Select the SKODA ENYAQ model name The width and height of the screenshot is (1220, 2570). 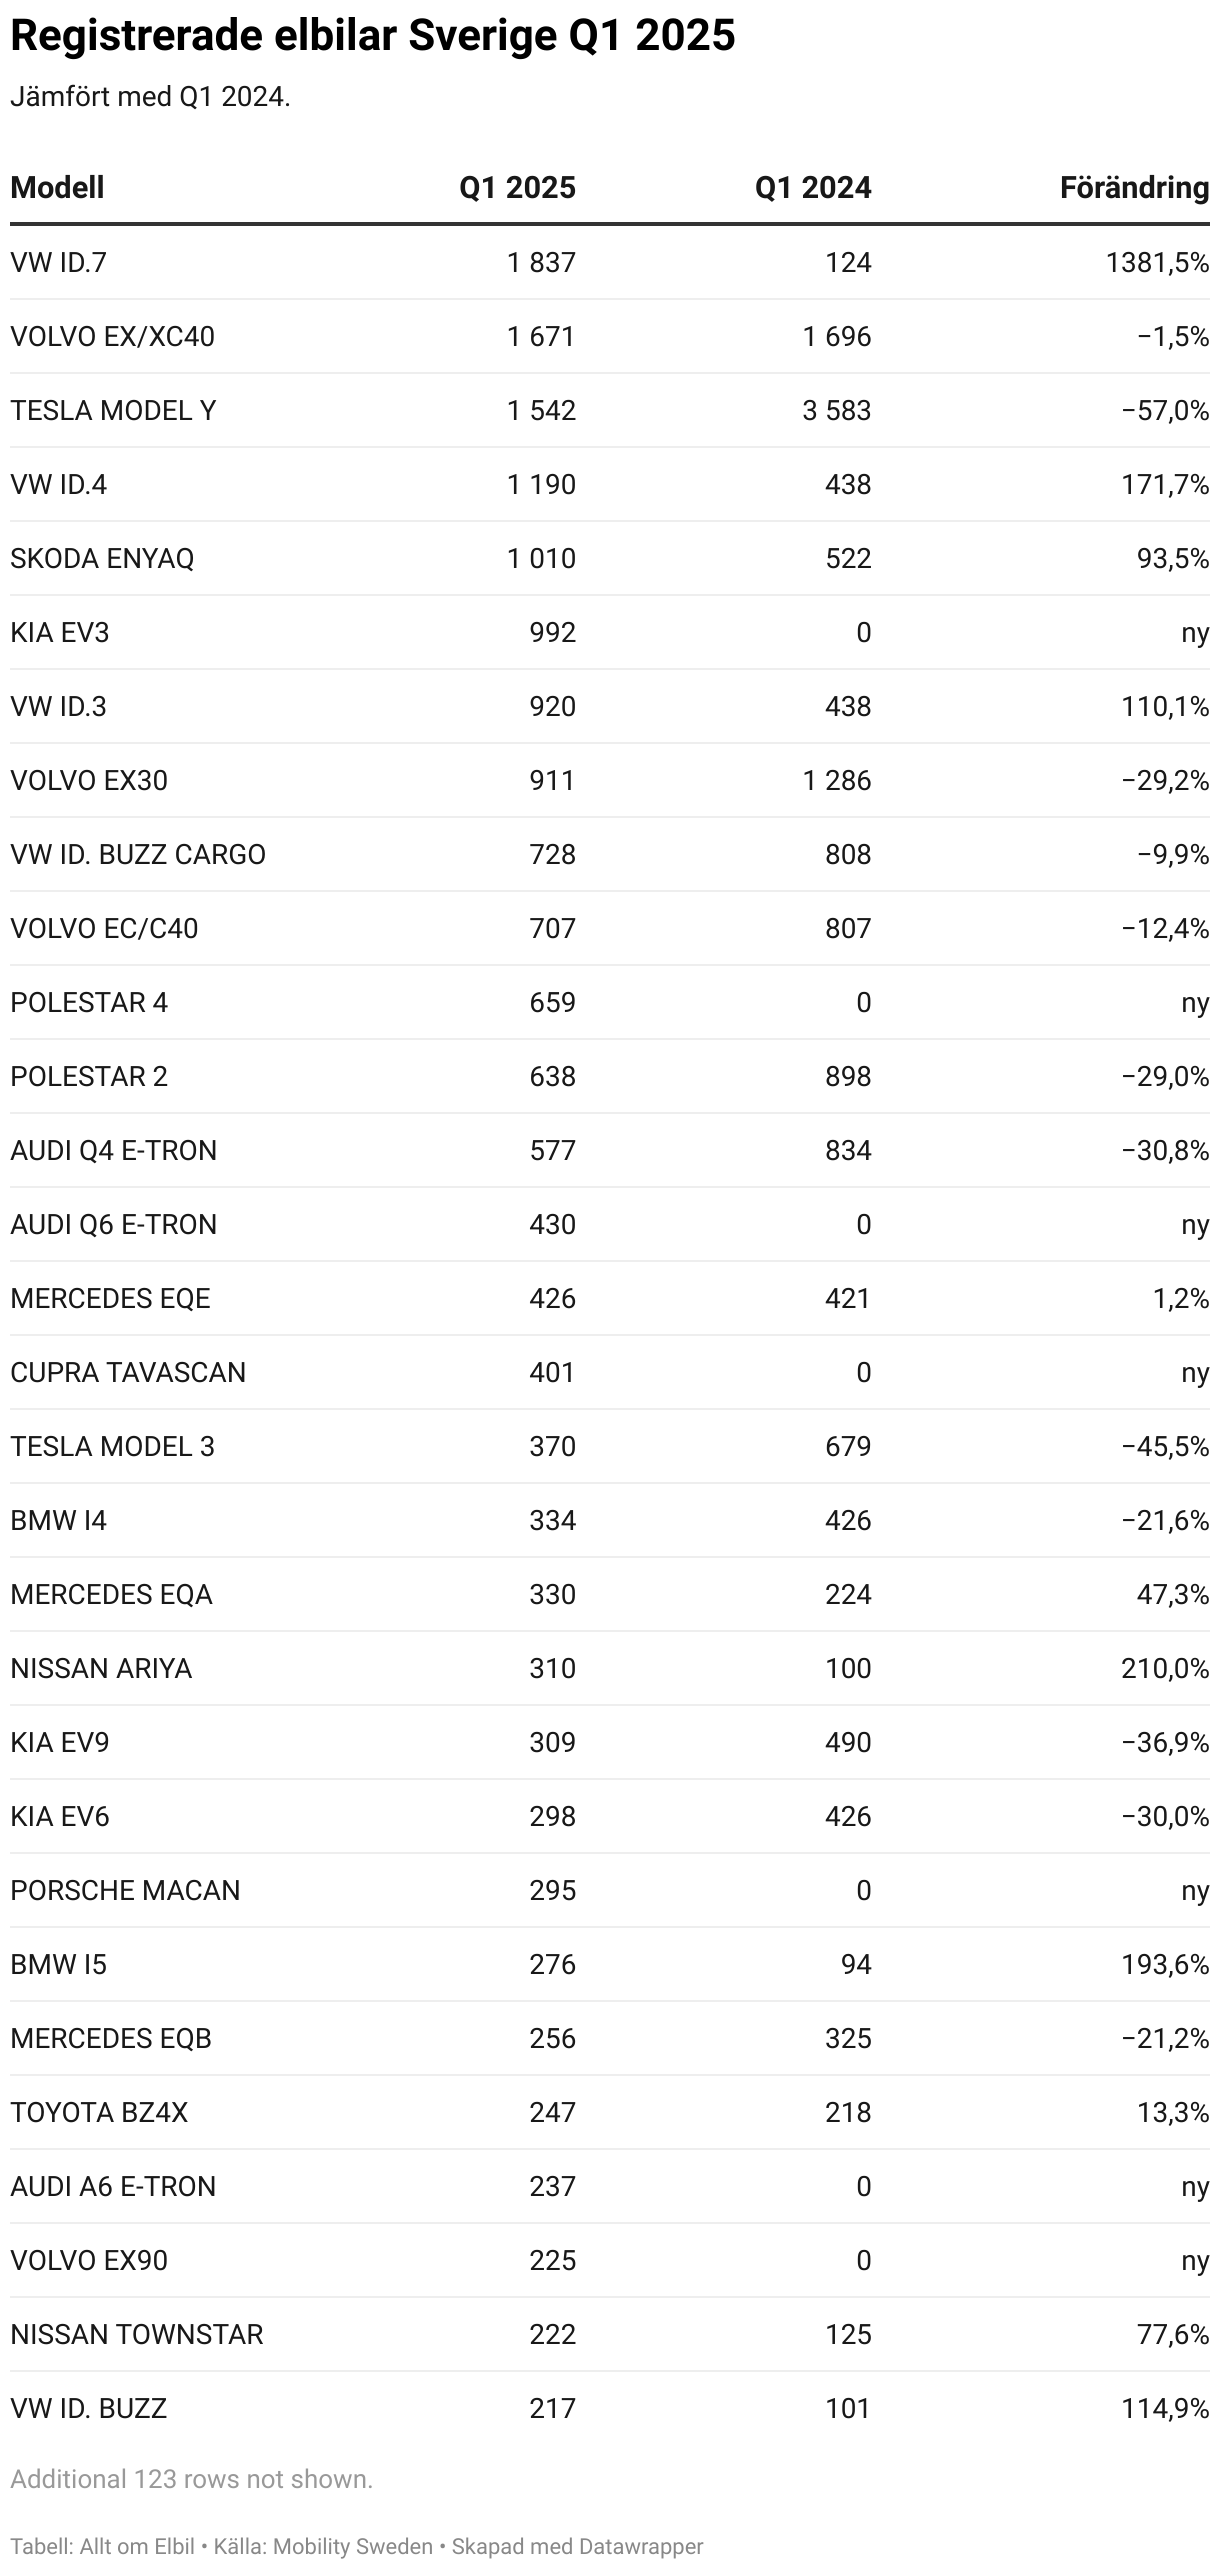[102, 559]
